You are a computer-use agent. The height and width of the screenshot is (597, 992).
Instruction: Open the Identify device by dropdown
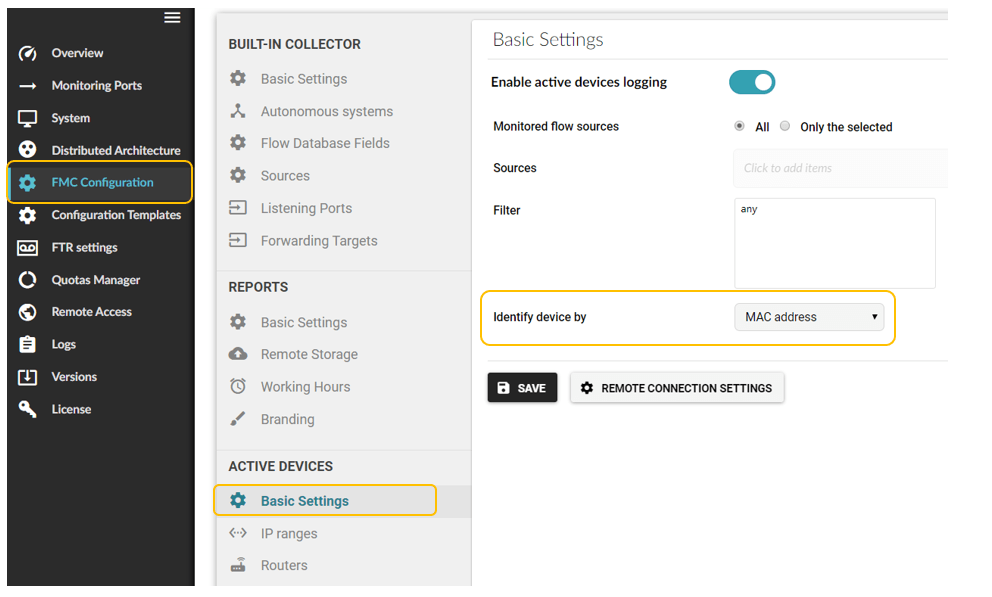click(x=809, y=317)
